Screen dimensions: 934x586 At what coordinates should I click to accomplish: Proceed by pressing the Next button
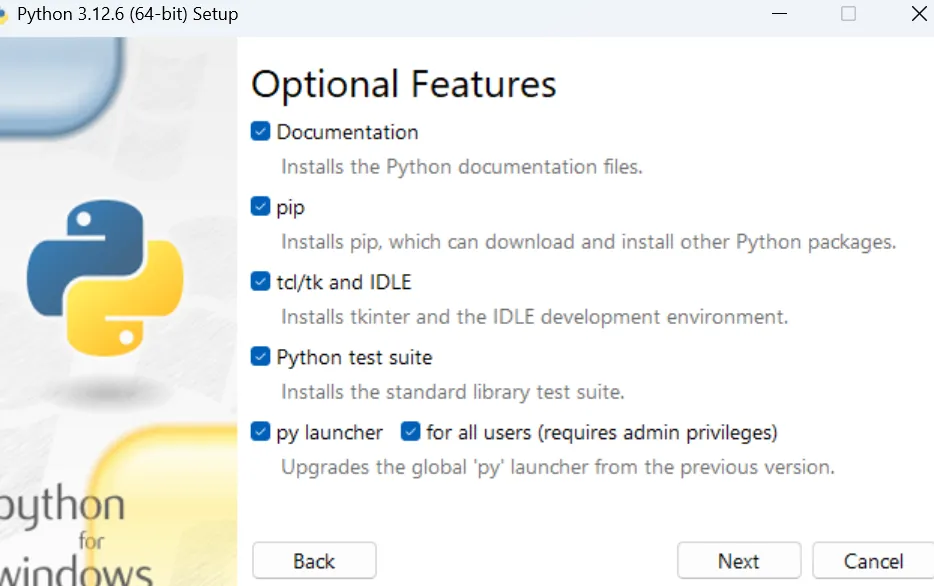pos(738,561)
